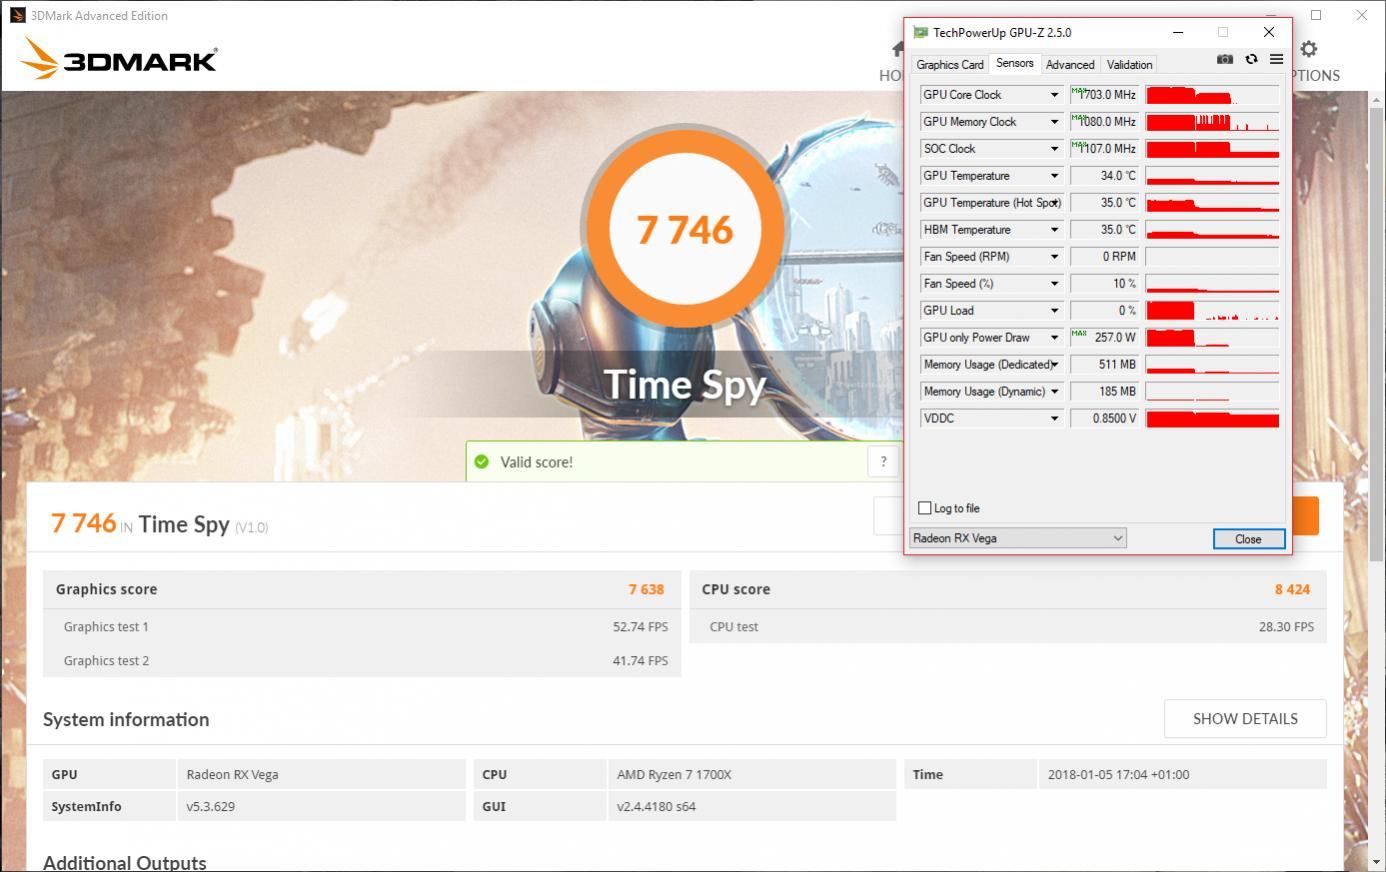
Task: Click the Graphics test 1 row
Action: point(362,626)
